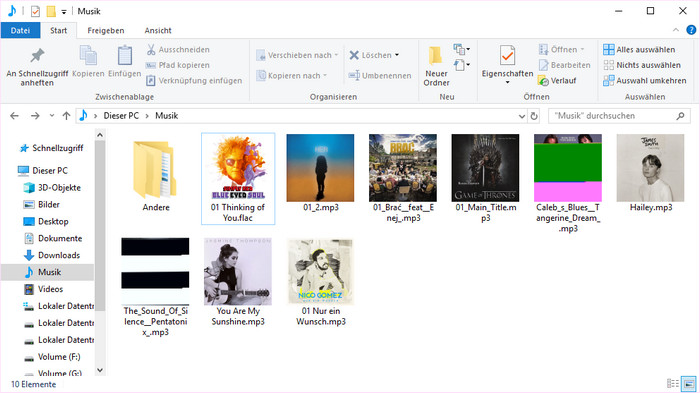The image size is (700, 393).
Task: Click the search magnifier icon
Action: point(680,116)
